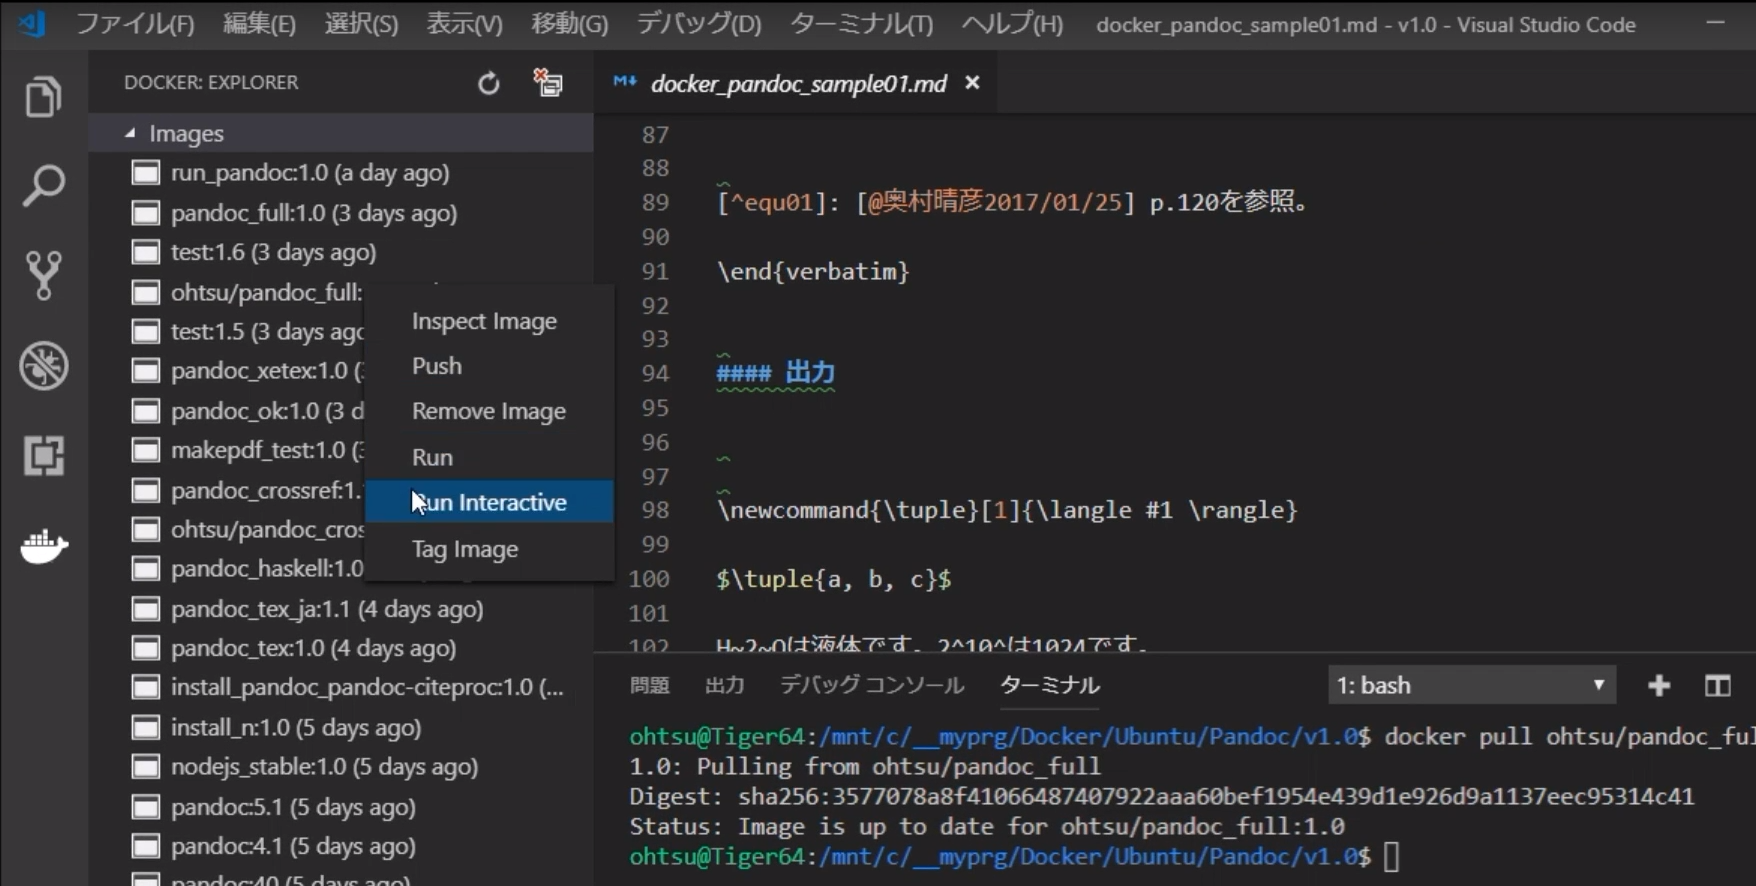Add a new terminal with plus icon
1756x886 pixels.
tap(1659, 685)
